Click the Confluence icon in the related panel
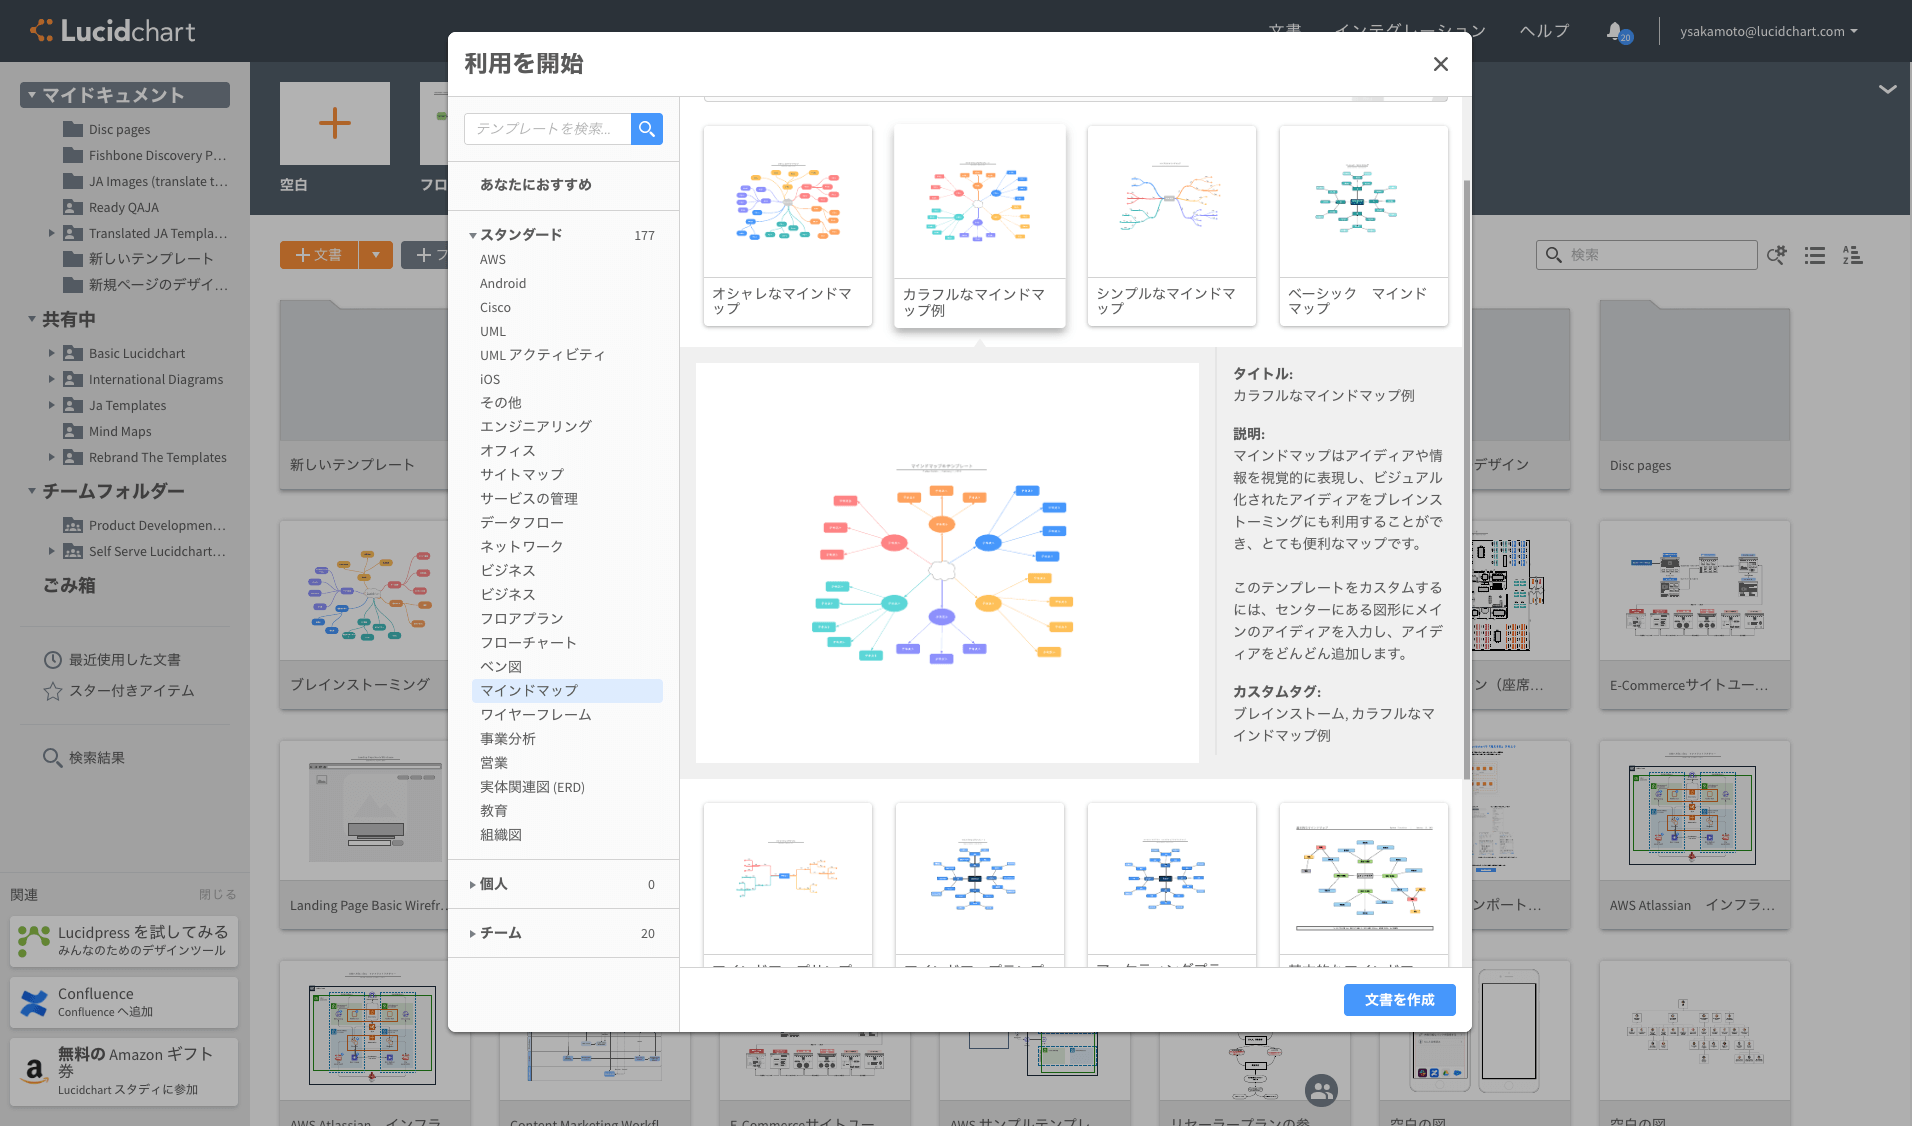This screenshot has width=1912, height=1126. (33, 1002)
